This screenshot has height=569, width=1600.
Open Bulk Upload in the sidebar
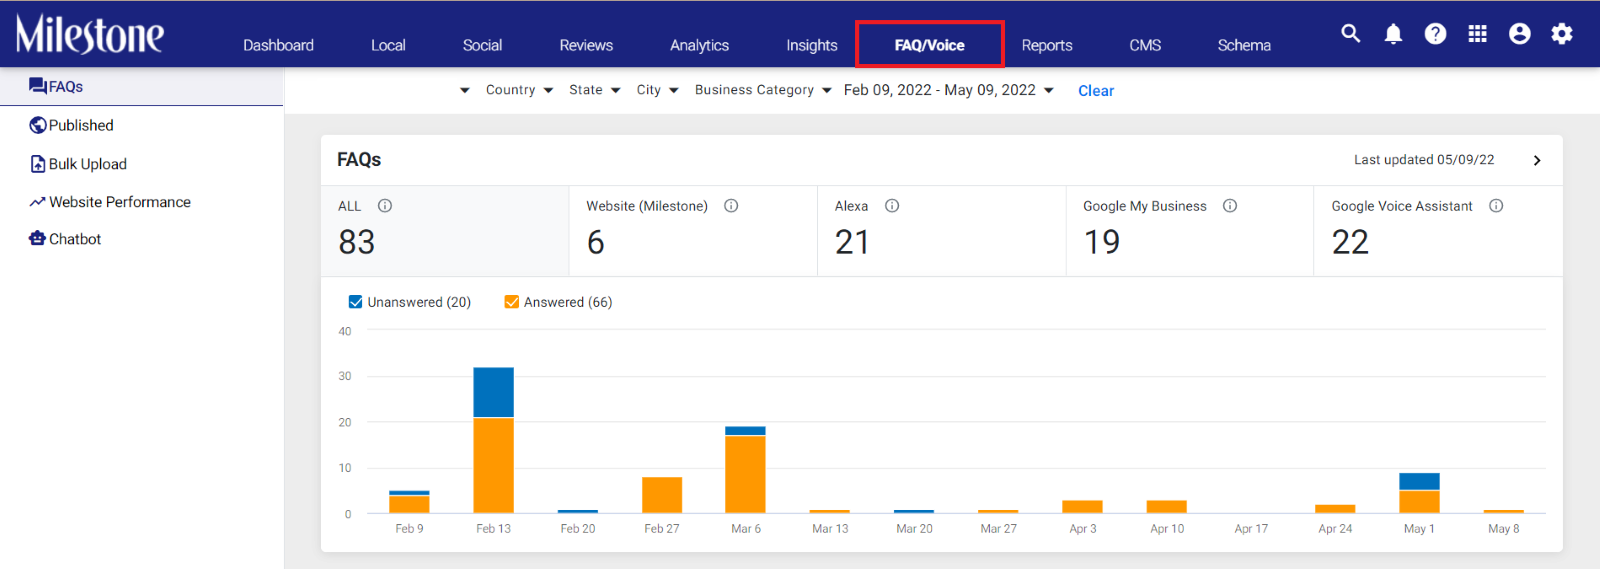pos(87,164)
